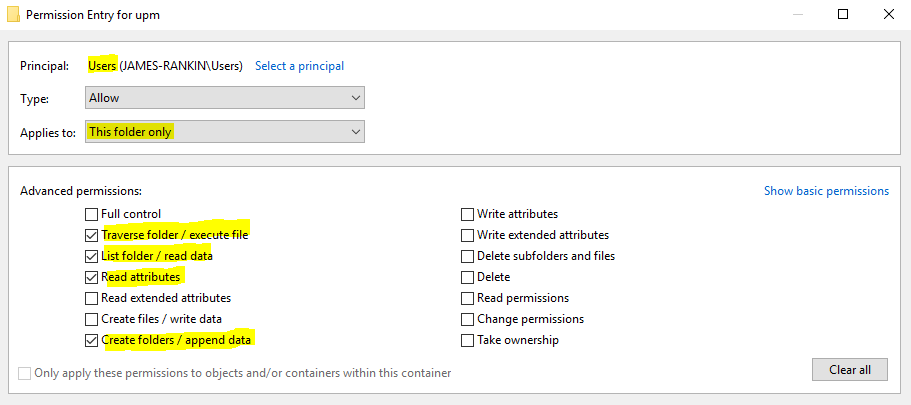
Task: Expand the Applies to dropdown
Action: click(224, 132)
